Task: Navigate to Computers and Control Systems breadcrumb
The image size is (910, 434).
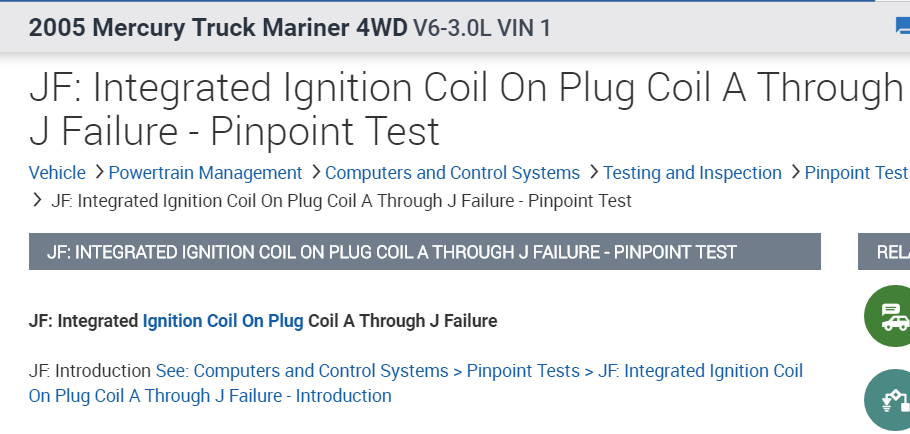Action: click(x=452, y=173)
